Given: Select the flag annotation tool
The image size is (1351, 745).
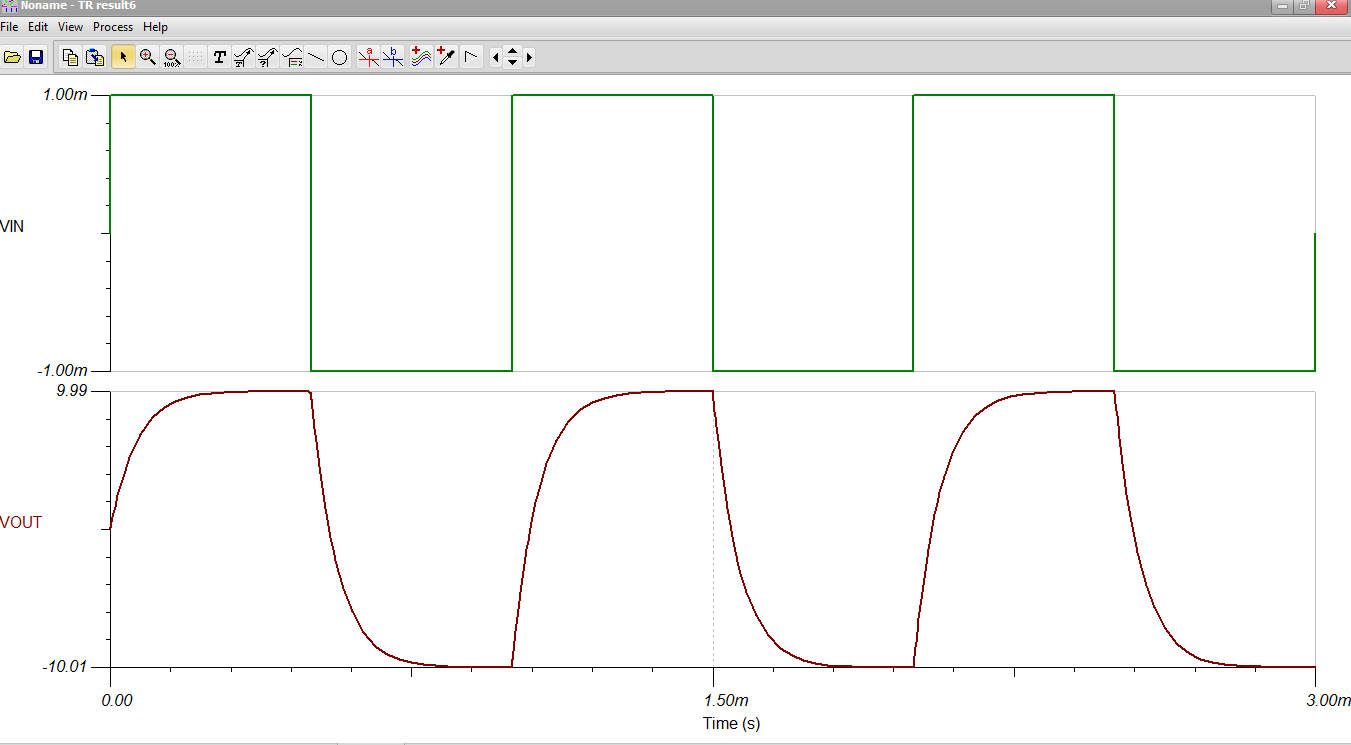Looking at the screenshot, I should pos(470,57).
